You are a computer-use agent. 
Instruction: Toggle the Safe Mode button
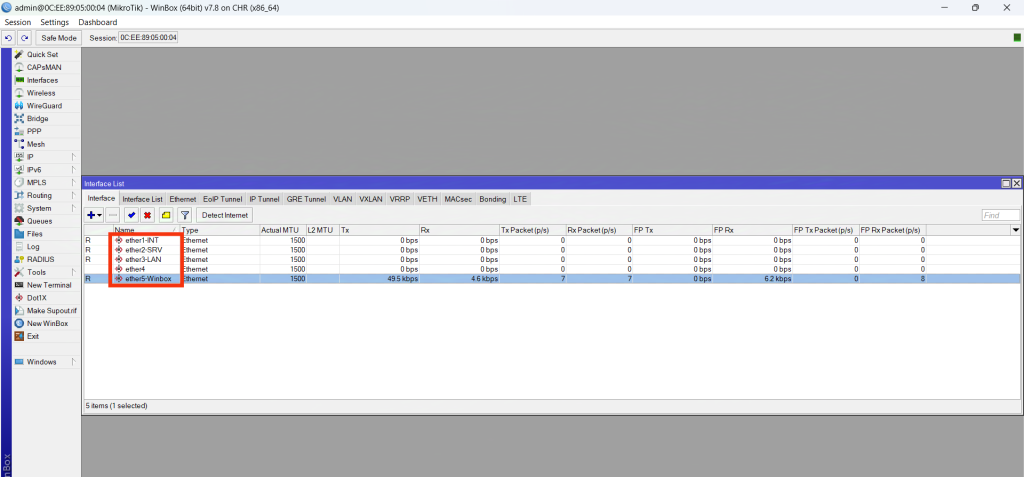[59, 38]
